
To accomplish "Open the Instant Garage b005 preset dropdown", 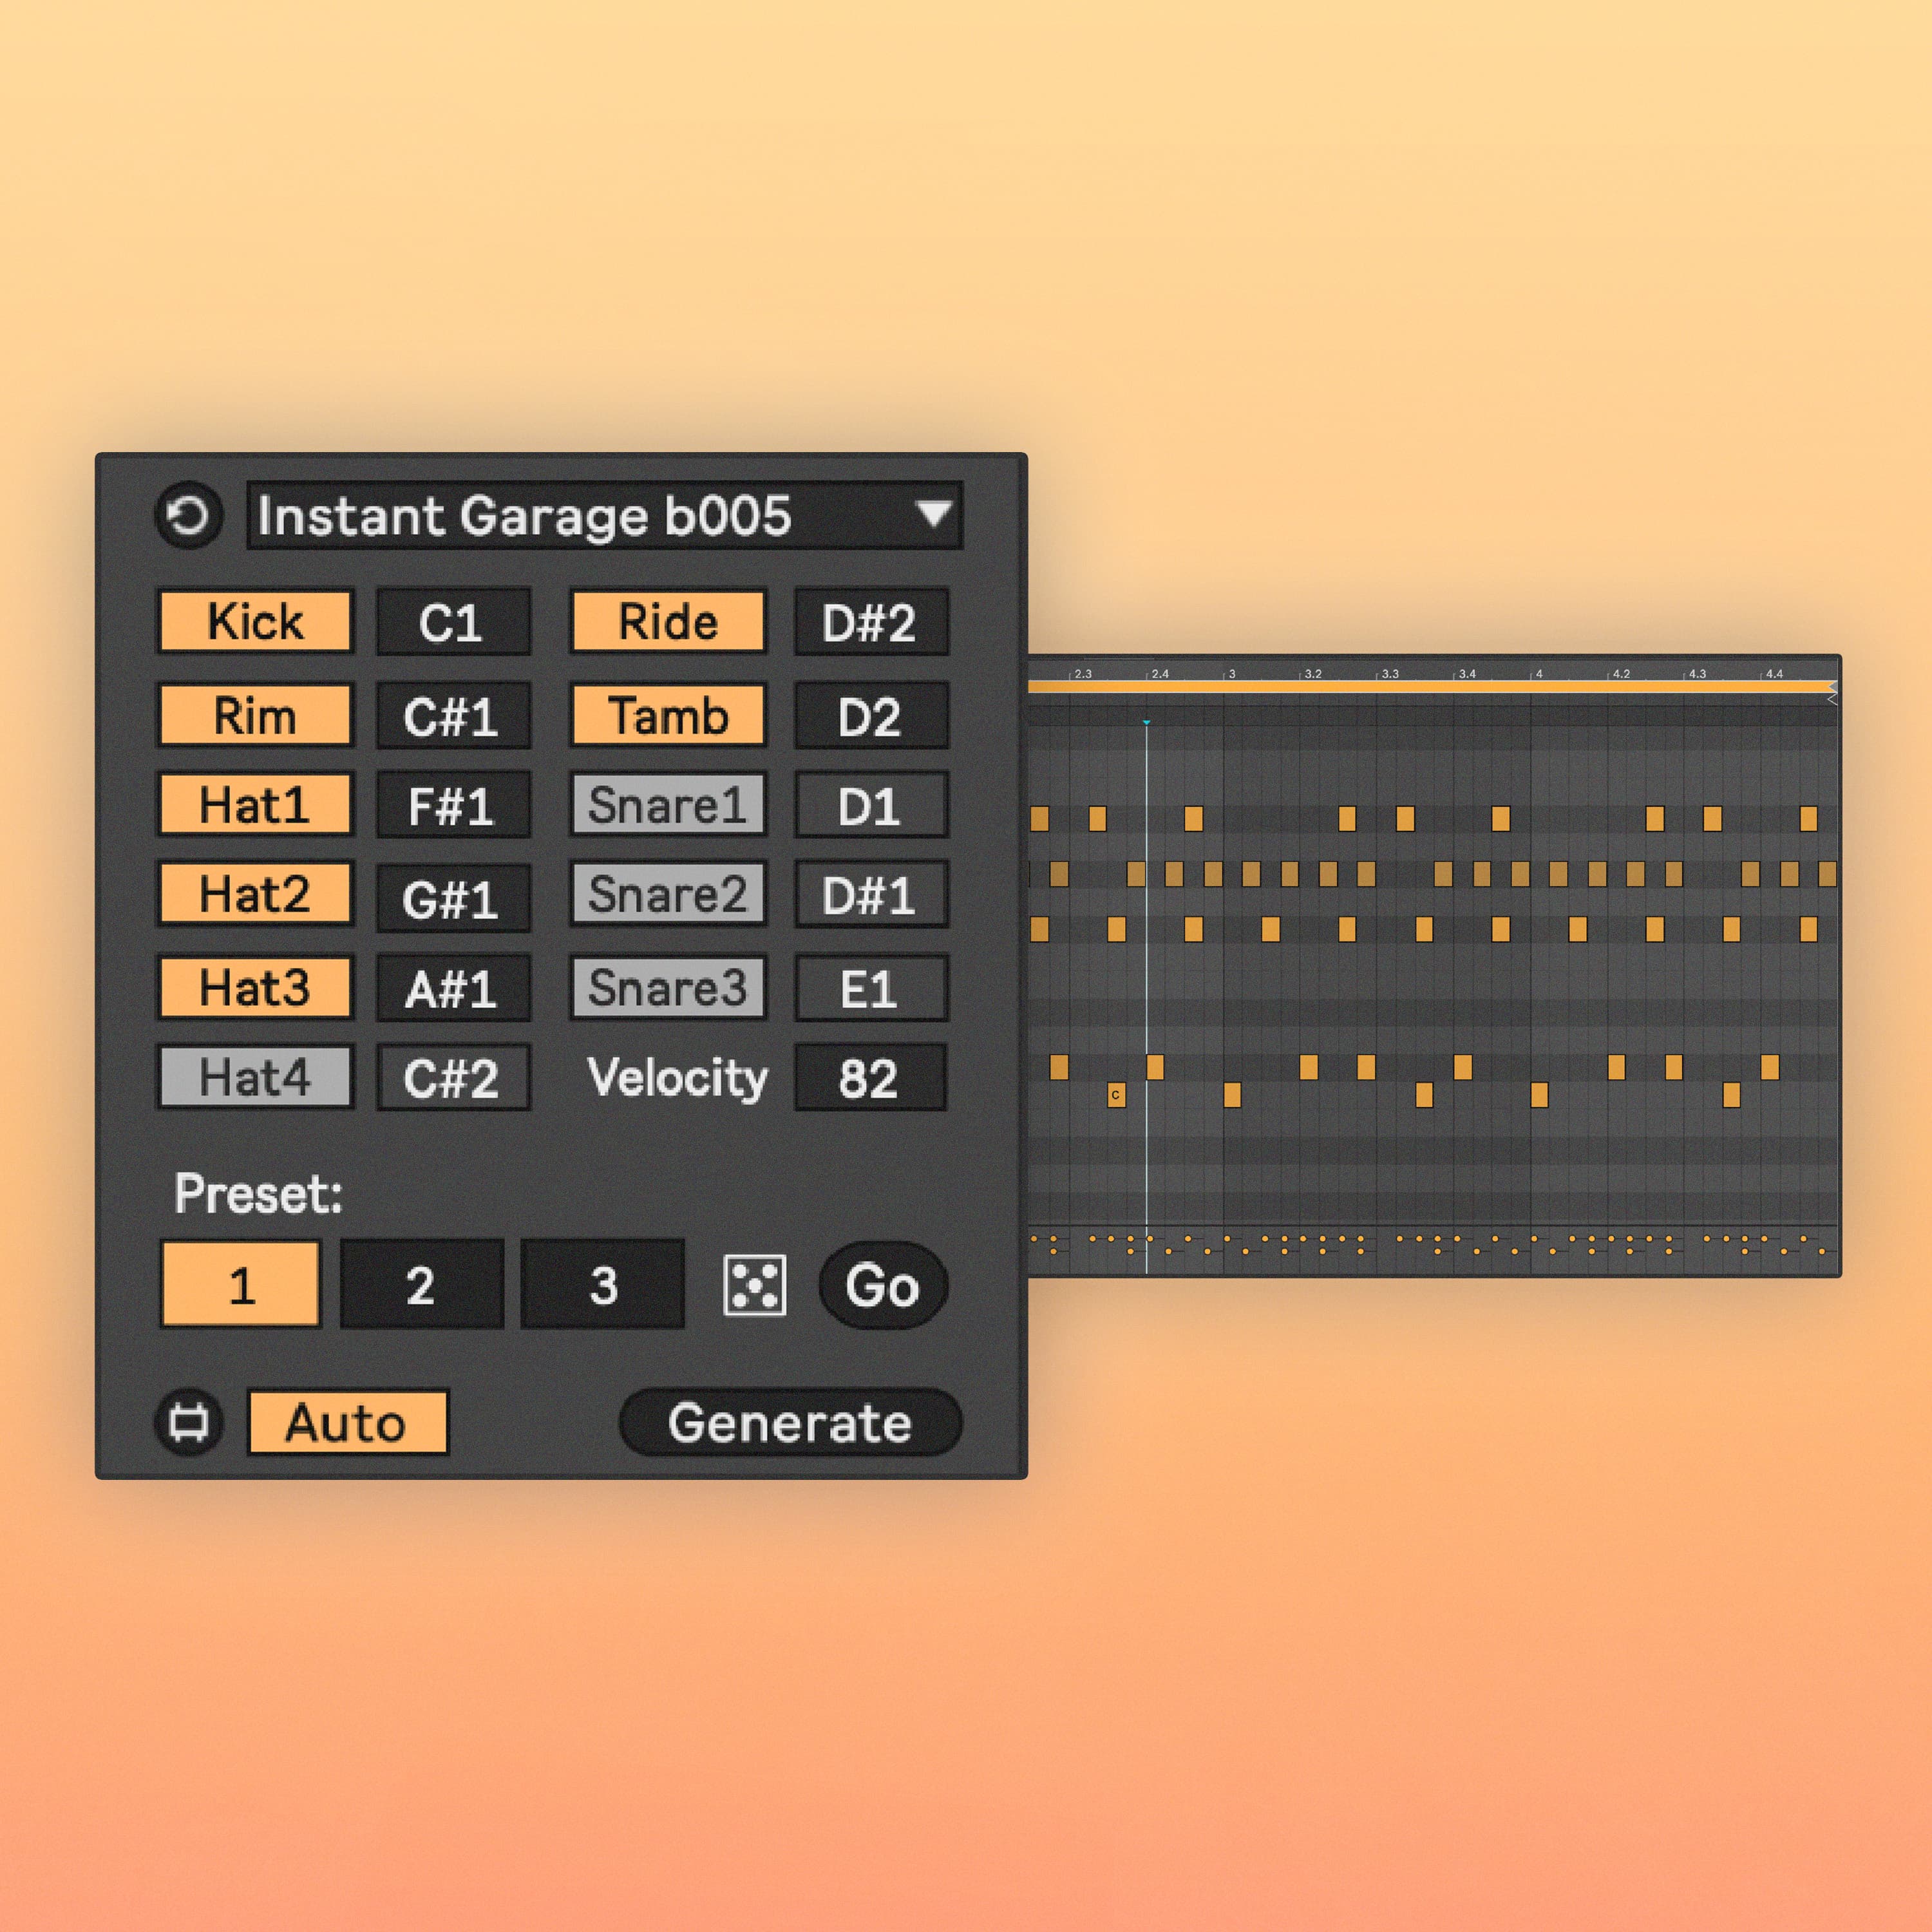I will [605, 516].
